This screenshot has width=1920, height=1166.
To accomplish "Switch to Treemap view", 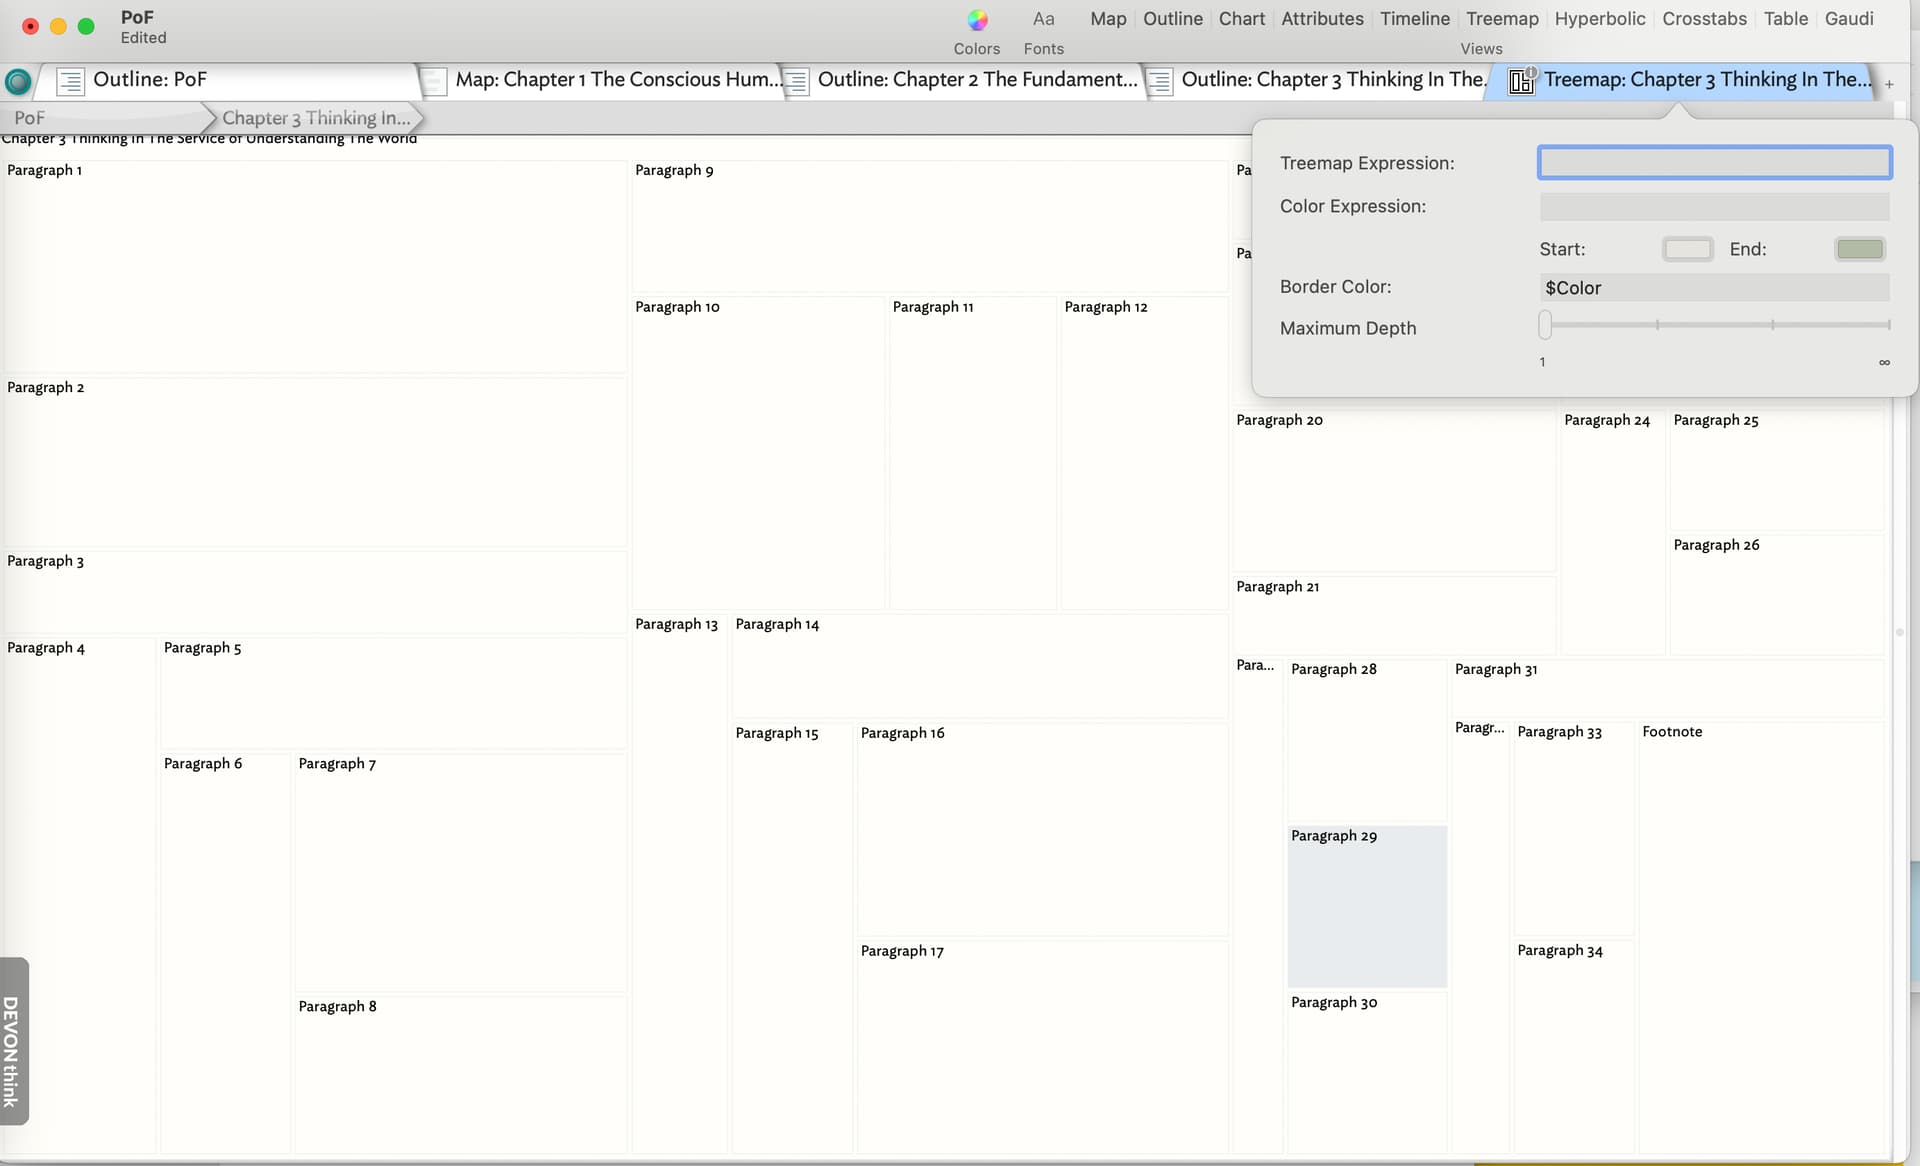I will click(1502, 19).
